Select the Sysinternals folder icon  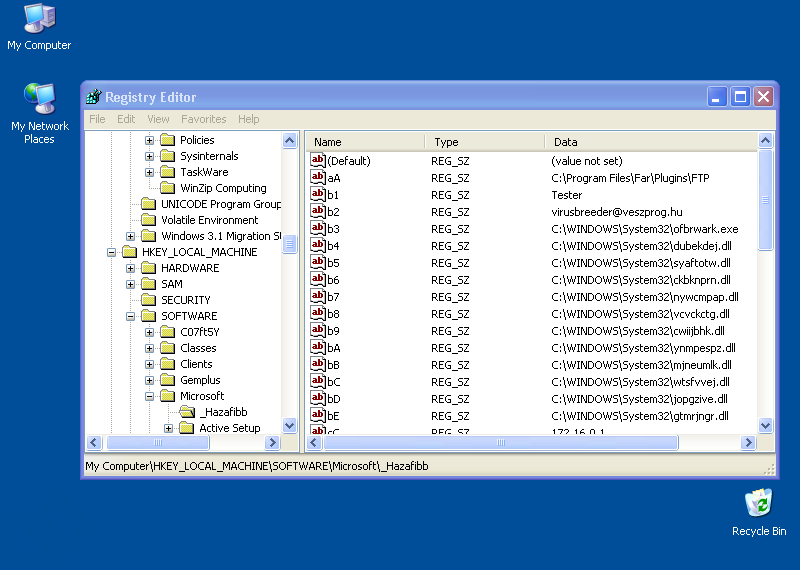pos(168,156)
